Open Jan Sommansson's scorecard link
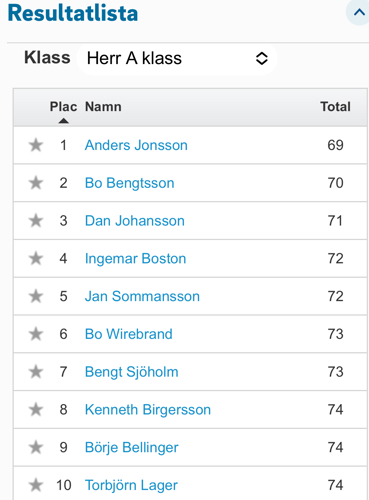This screenshot has width=369, height=500. [142, 296]
